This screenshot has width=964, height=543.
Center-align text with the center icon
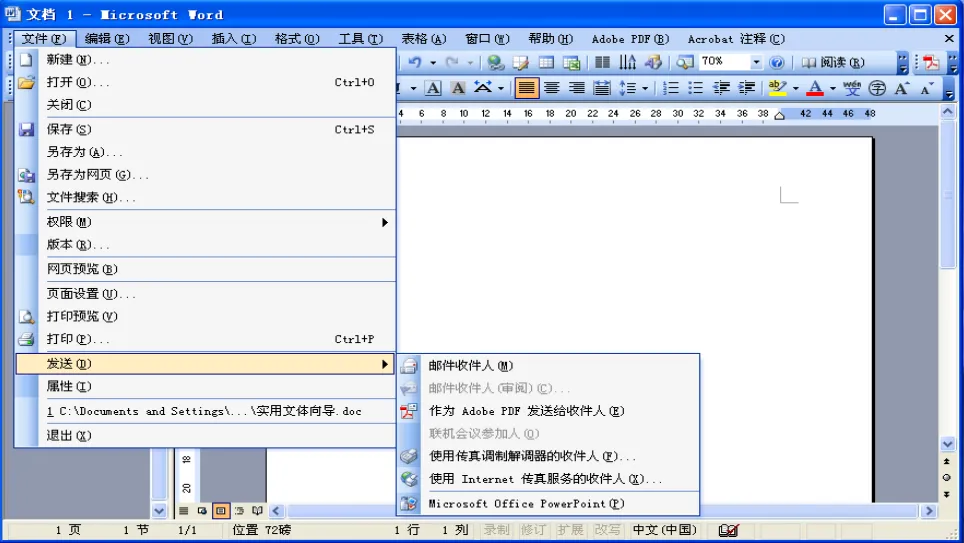551,88
